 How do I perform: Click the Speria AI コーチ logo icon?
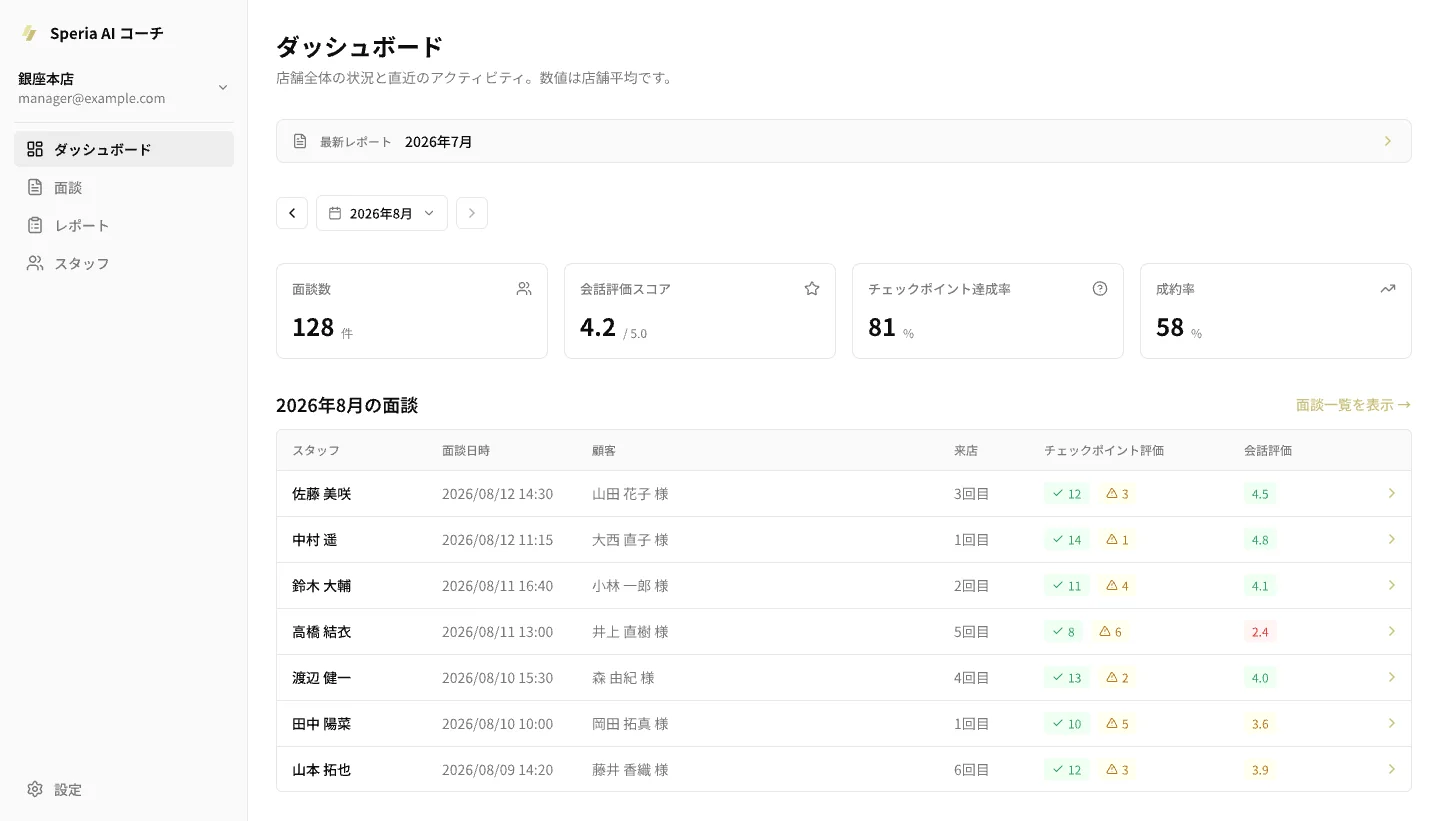29,33
